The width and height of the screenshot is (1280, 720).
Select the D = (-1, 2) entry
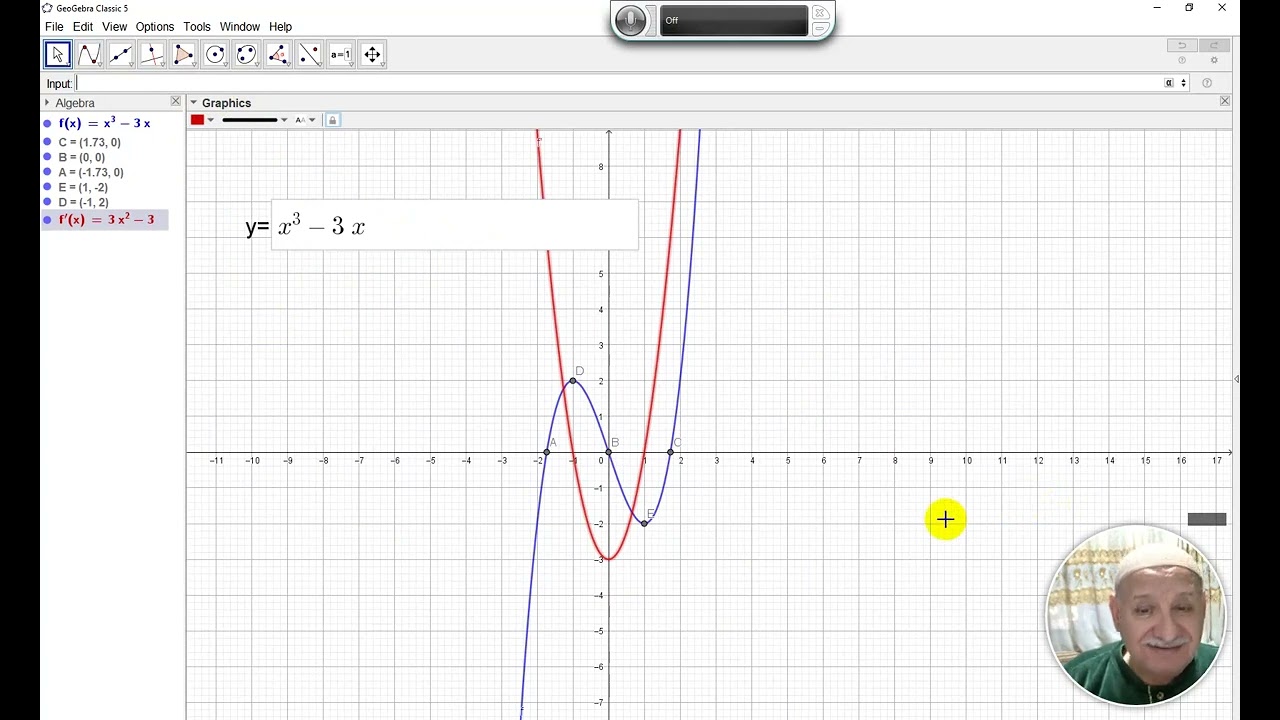(x=83, y=202)
